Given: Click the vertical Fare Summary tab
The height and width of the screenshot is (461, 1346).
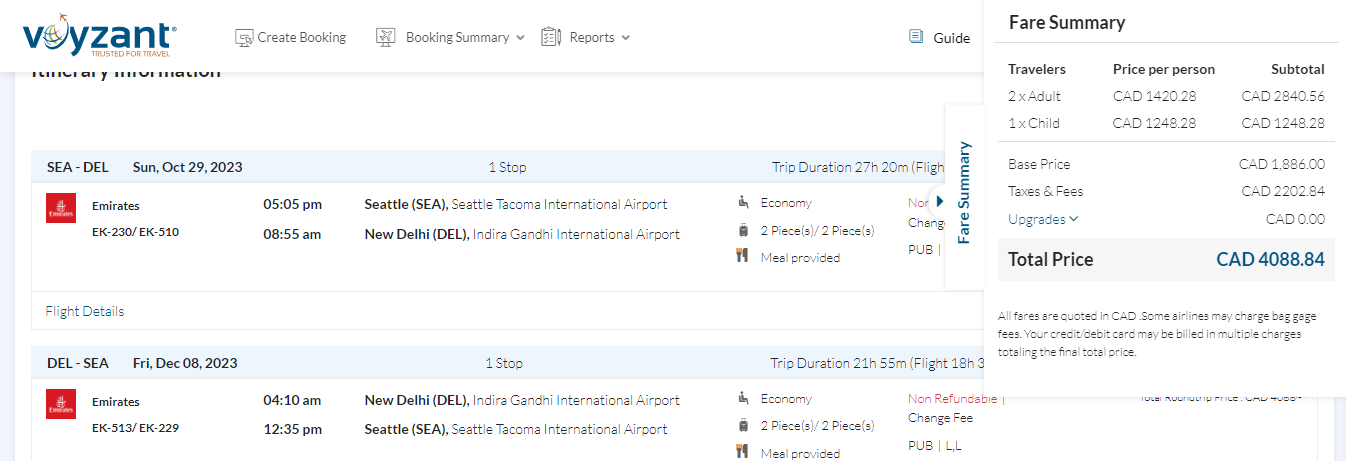Looking at the screenshot, I should click(964, 193).
